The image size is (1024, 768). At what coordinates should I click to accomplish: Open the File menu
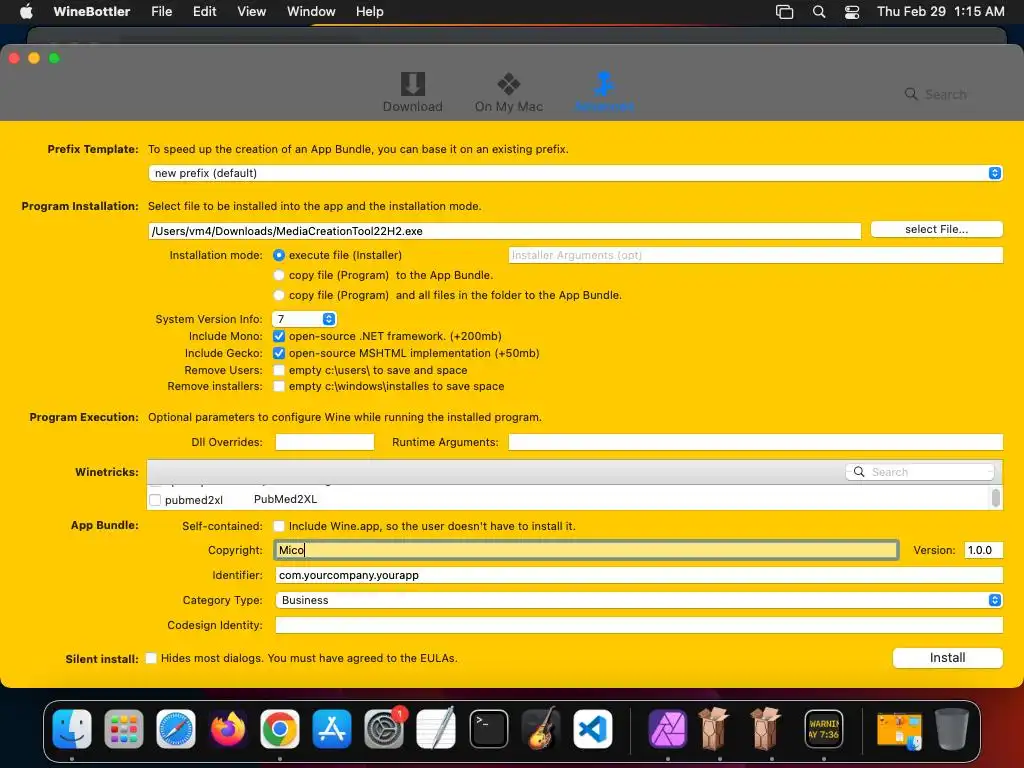coord(161,12)
